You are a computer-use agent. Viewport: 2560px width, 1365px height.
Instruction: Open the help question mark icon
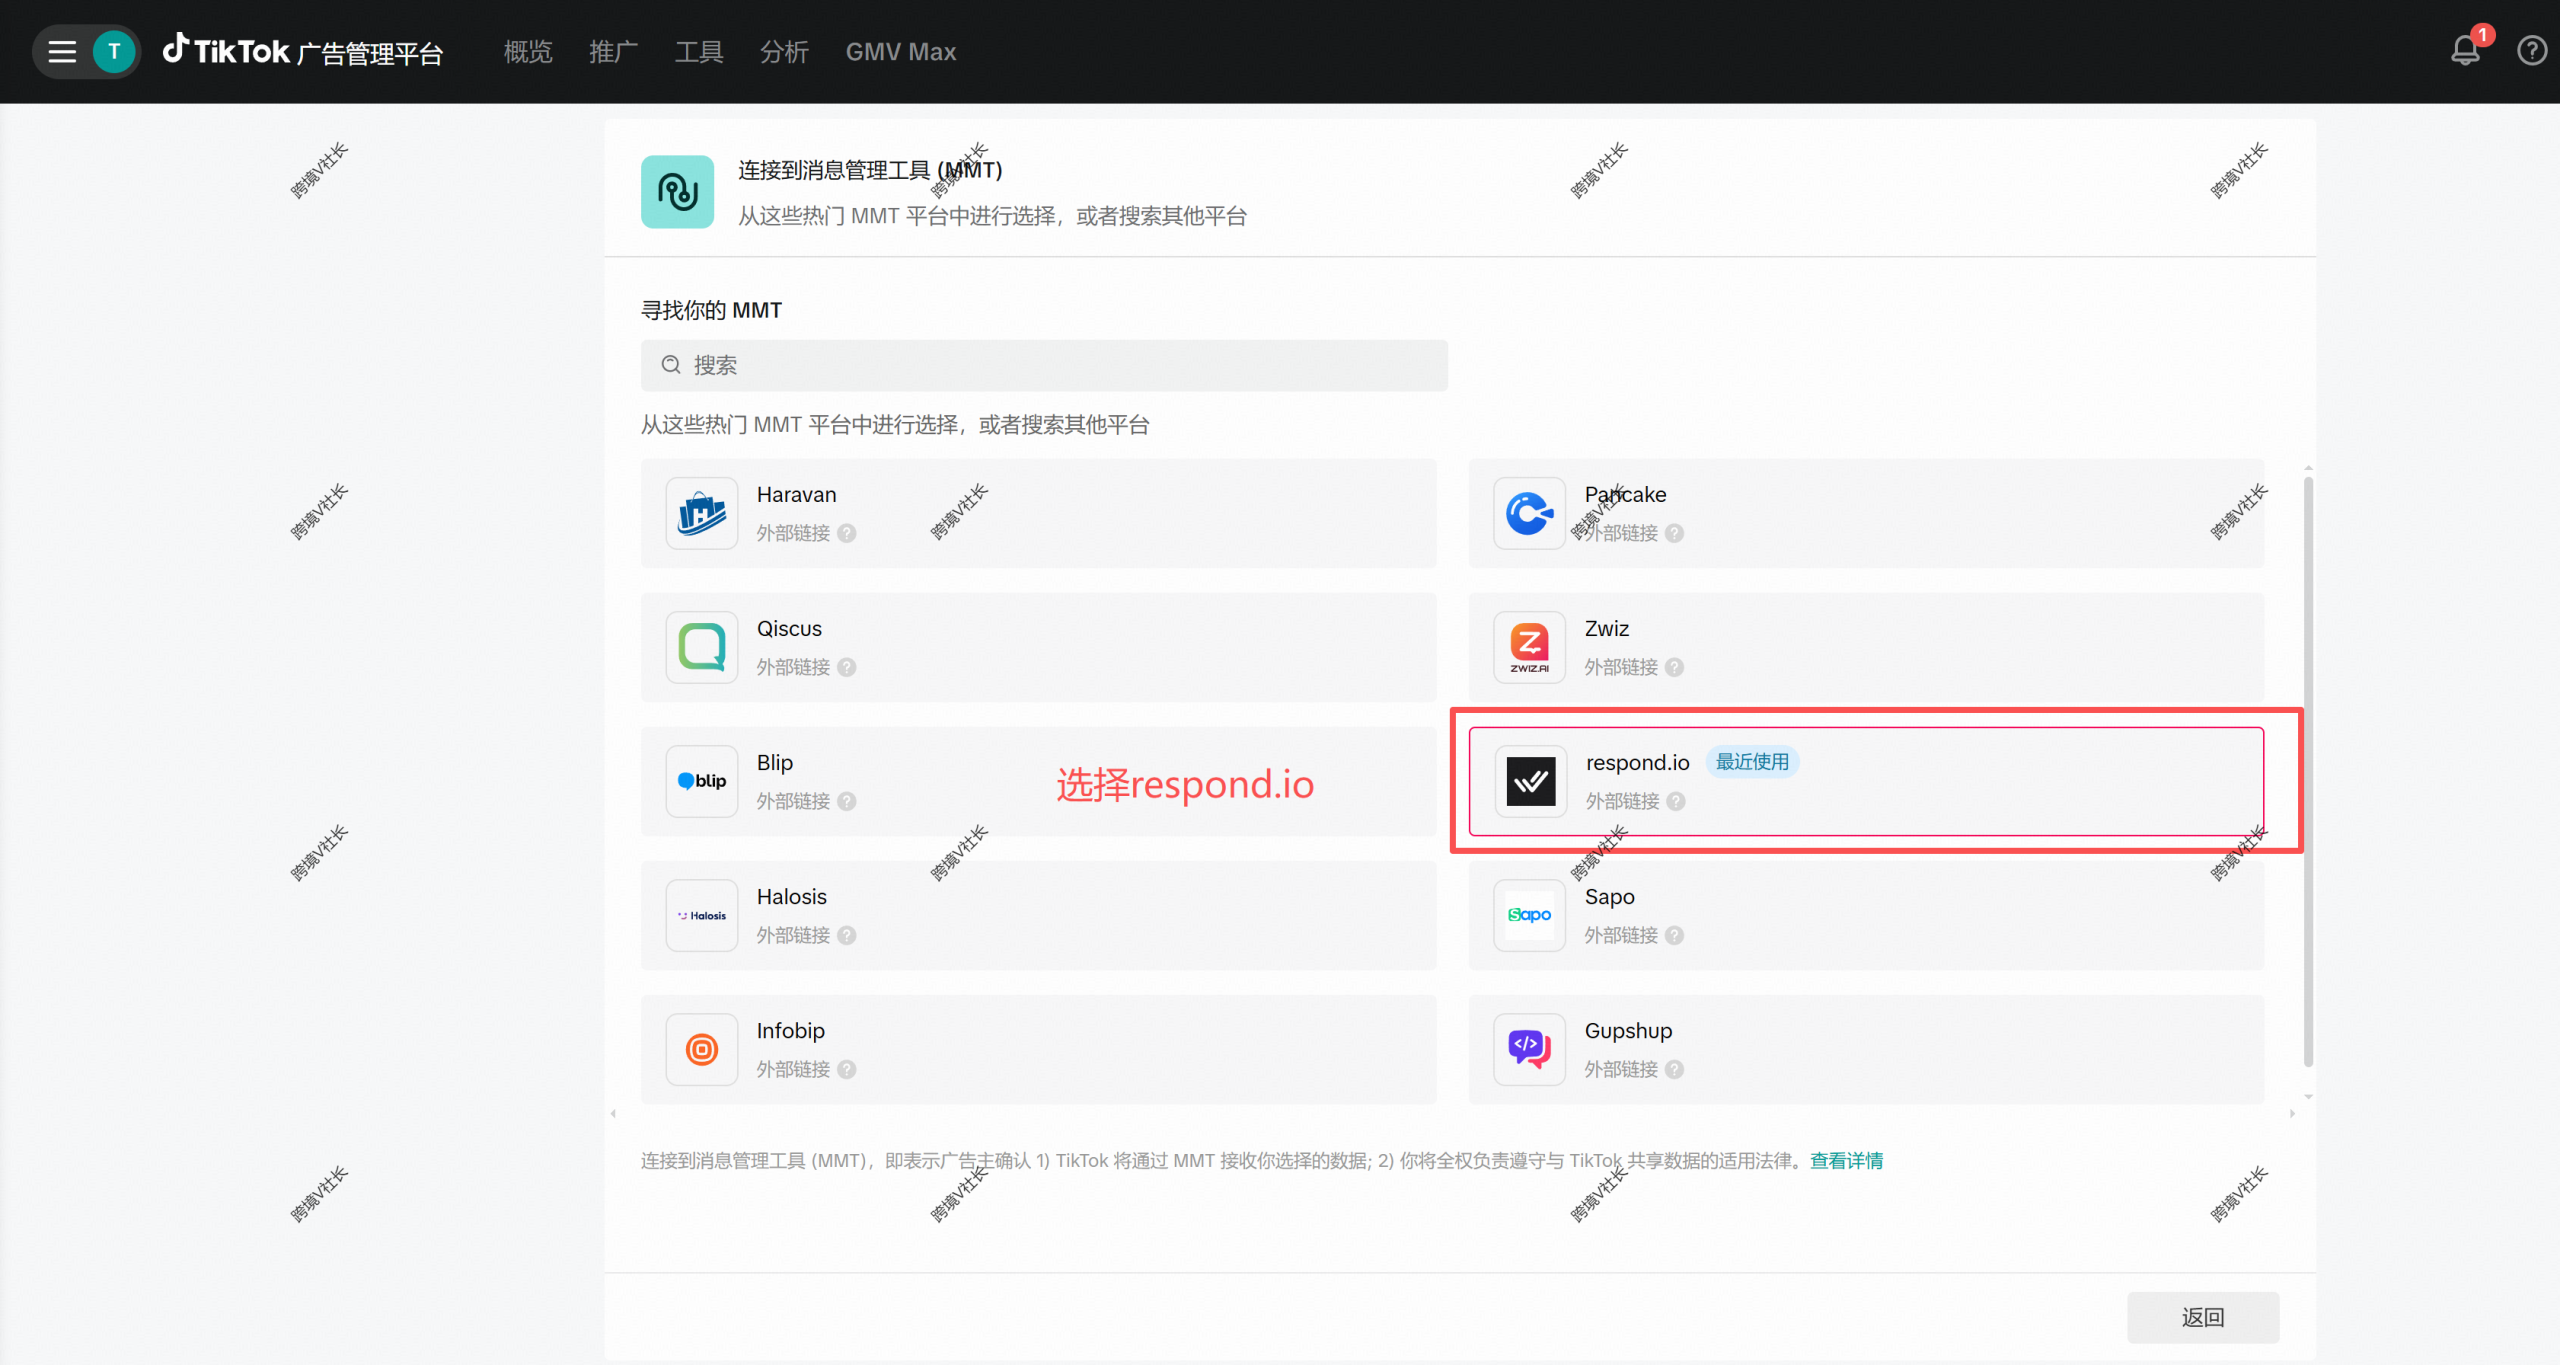[x=2532, y=50]
